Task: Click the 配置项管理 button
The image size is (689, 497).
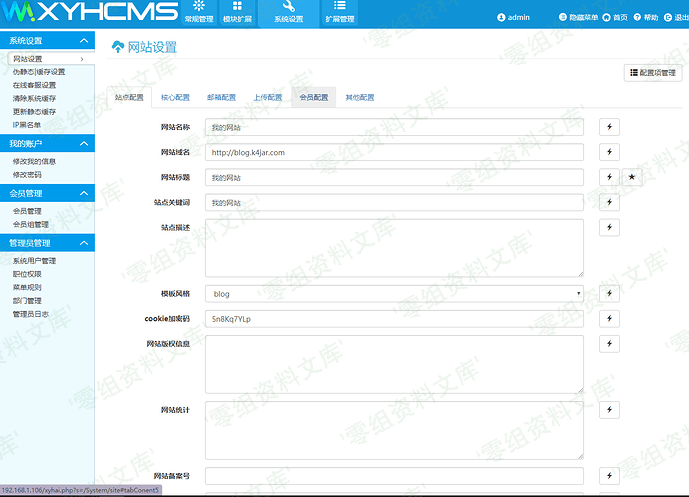Action: click(653, 73)
